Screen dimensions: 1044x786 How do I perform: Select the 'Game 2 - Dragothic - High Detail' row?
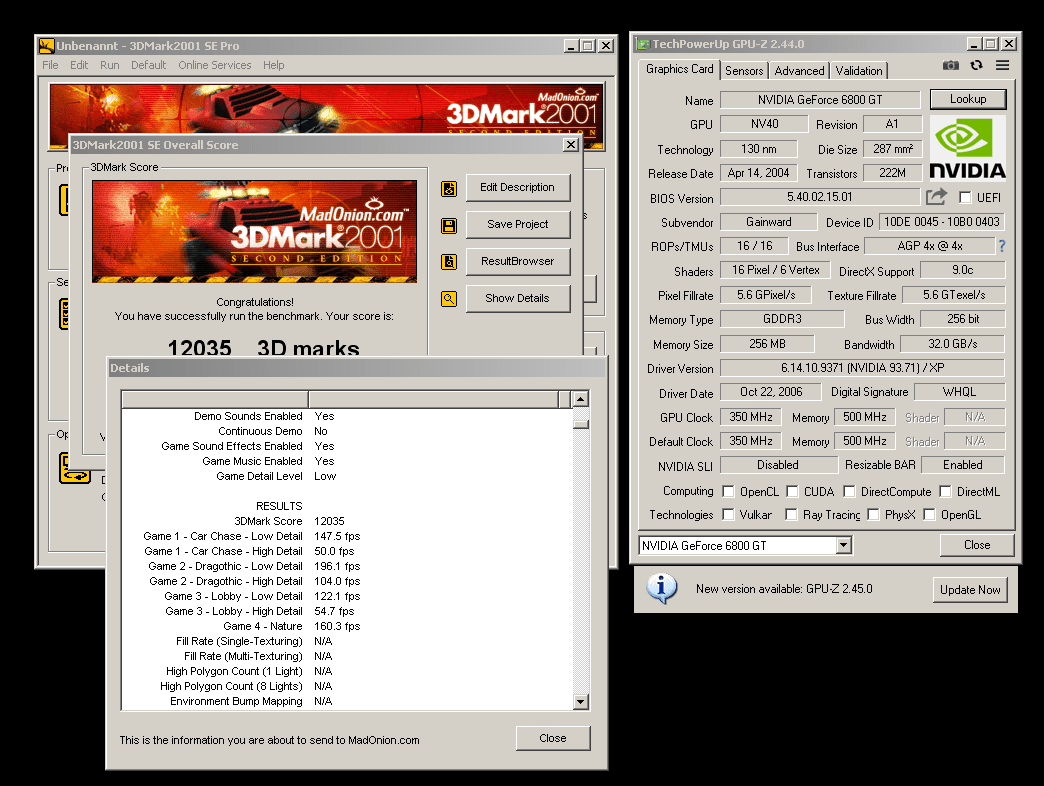point(346,581)
